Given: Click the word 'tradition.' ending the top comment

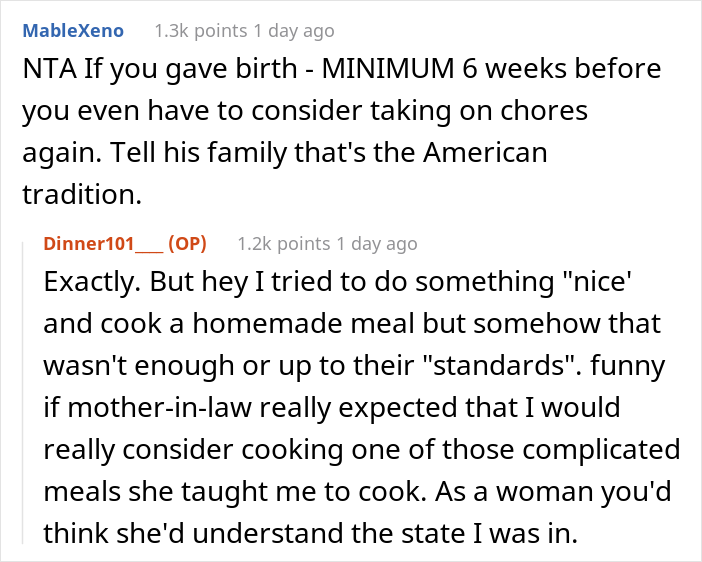Looking at the screenshot, I should tap(82, 195).
